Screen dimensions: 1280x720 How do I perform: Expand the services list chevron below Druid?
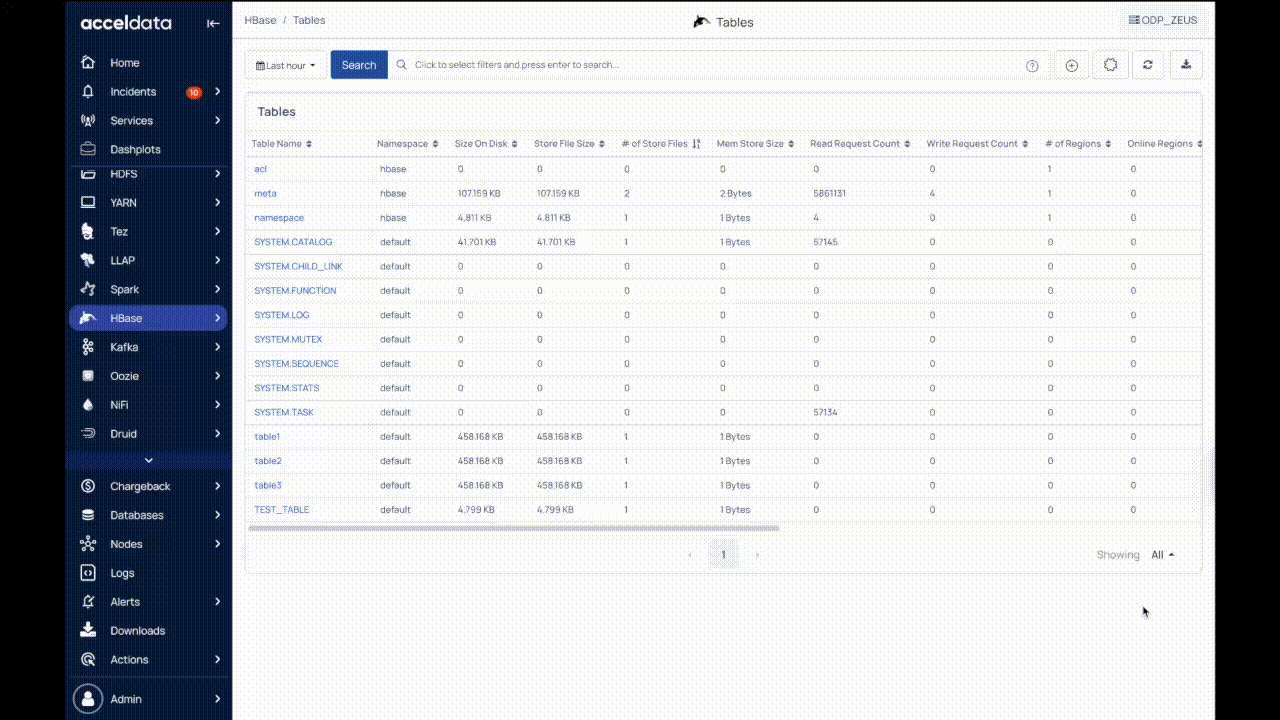(x=149, y=460)
